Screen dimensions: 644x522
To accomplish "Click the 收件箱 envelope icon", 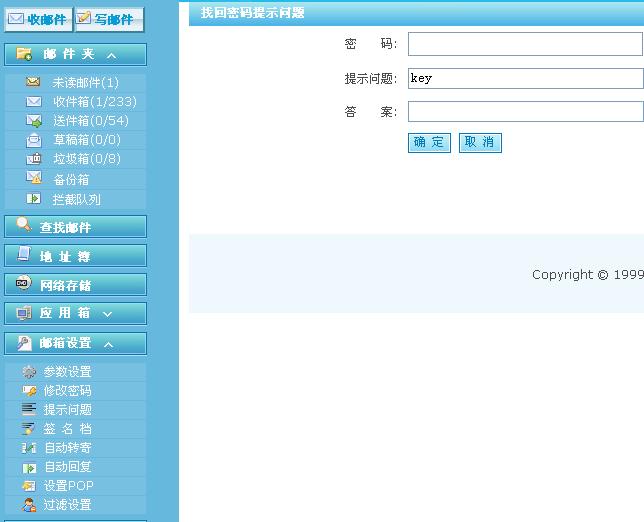I will pyautogui.click(x=34, y=101).
